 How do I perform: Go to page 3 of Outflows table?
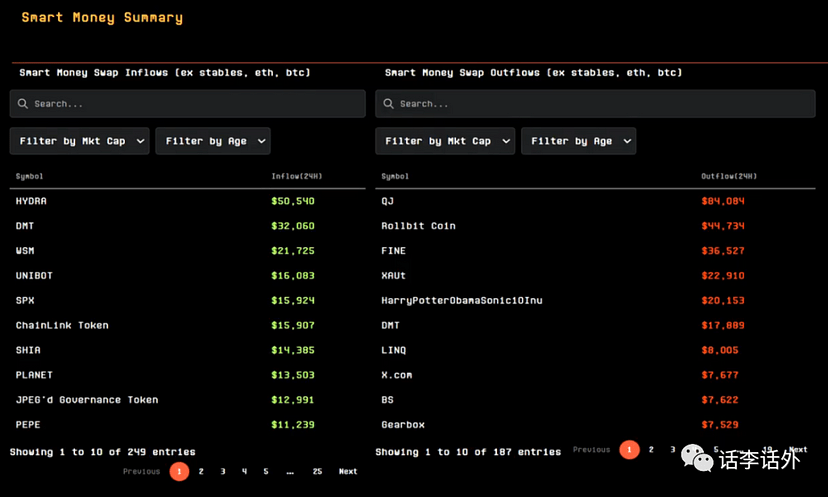[x=673, y=450]
